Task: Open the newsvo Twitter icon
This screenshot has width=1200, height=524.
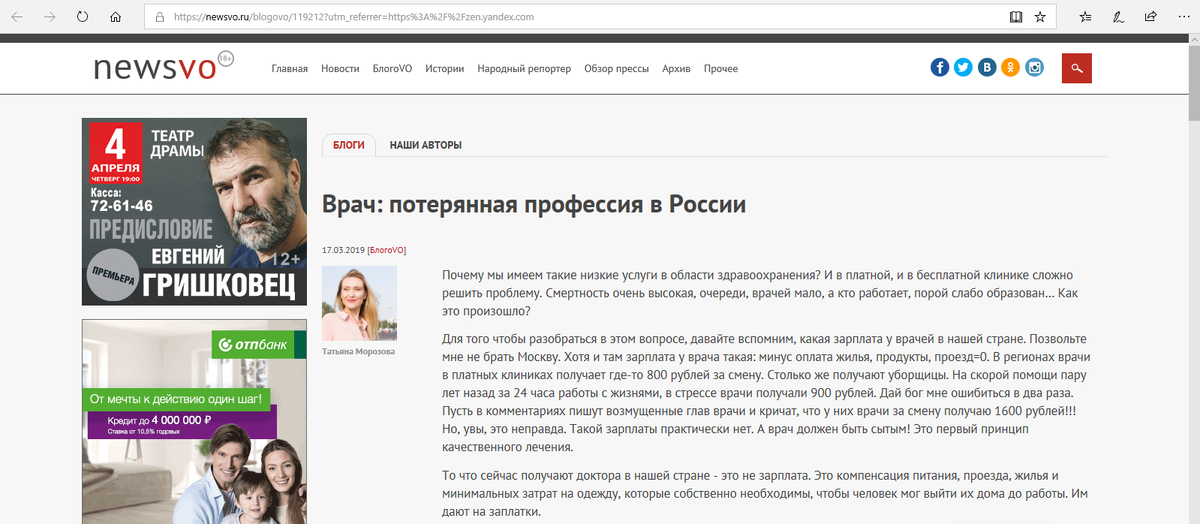Action: click(x=963, y=68)
